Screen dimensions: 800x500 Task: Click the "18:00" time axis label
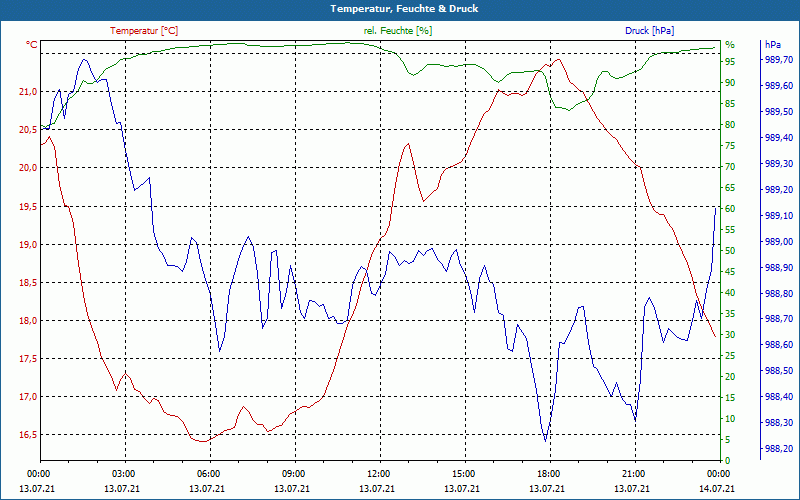tap(548, 474)
